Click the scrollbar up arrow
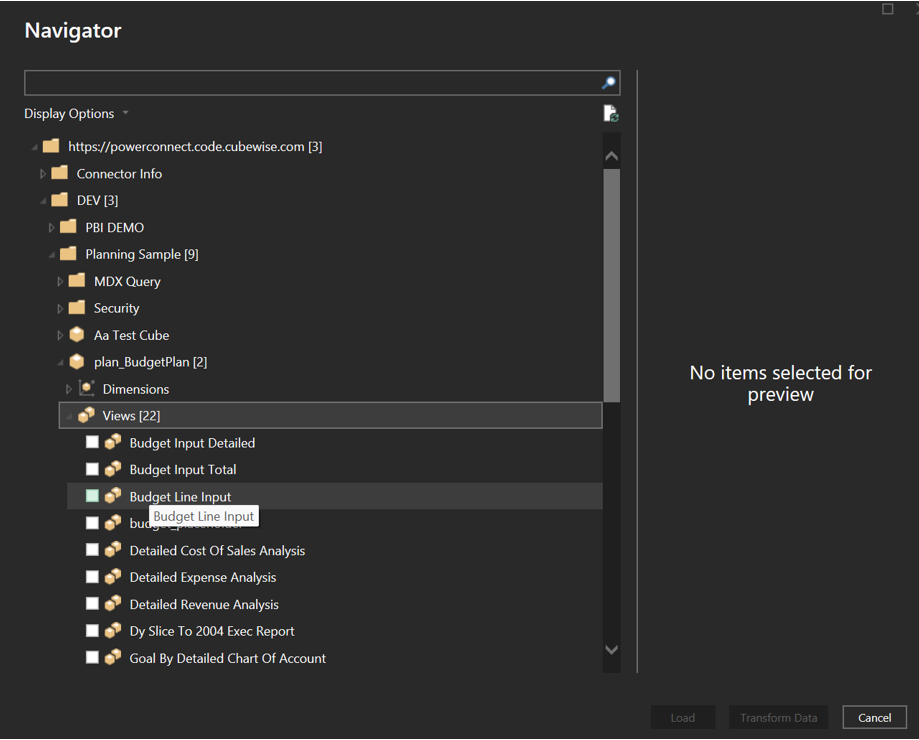Viewport: 919px width, 740px height. click(611, 156)
